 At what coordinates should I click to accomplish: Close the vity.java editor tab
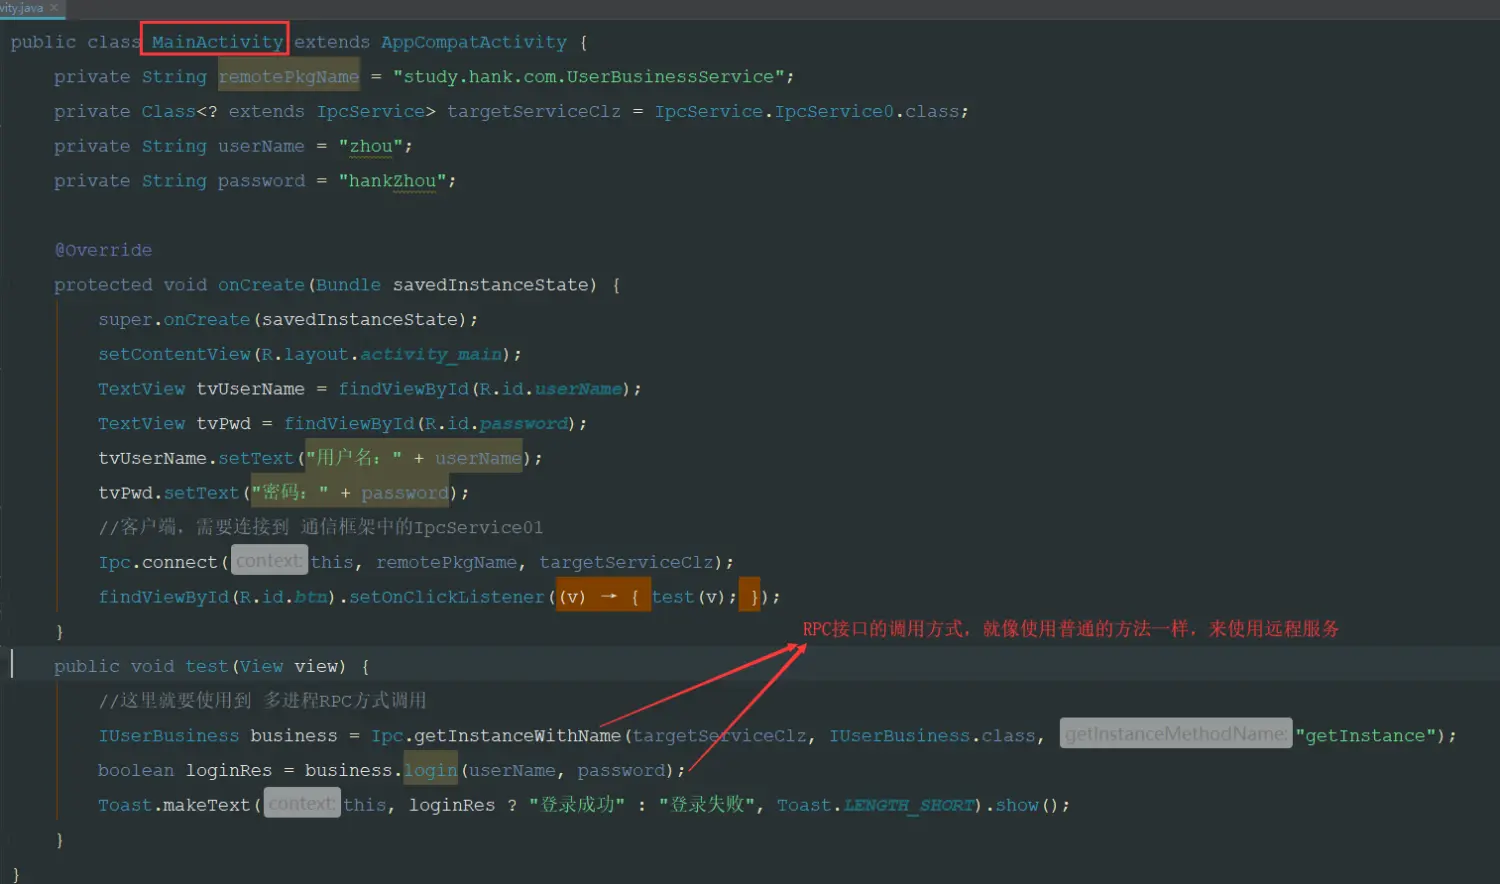pos(54,7)
